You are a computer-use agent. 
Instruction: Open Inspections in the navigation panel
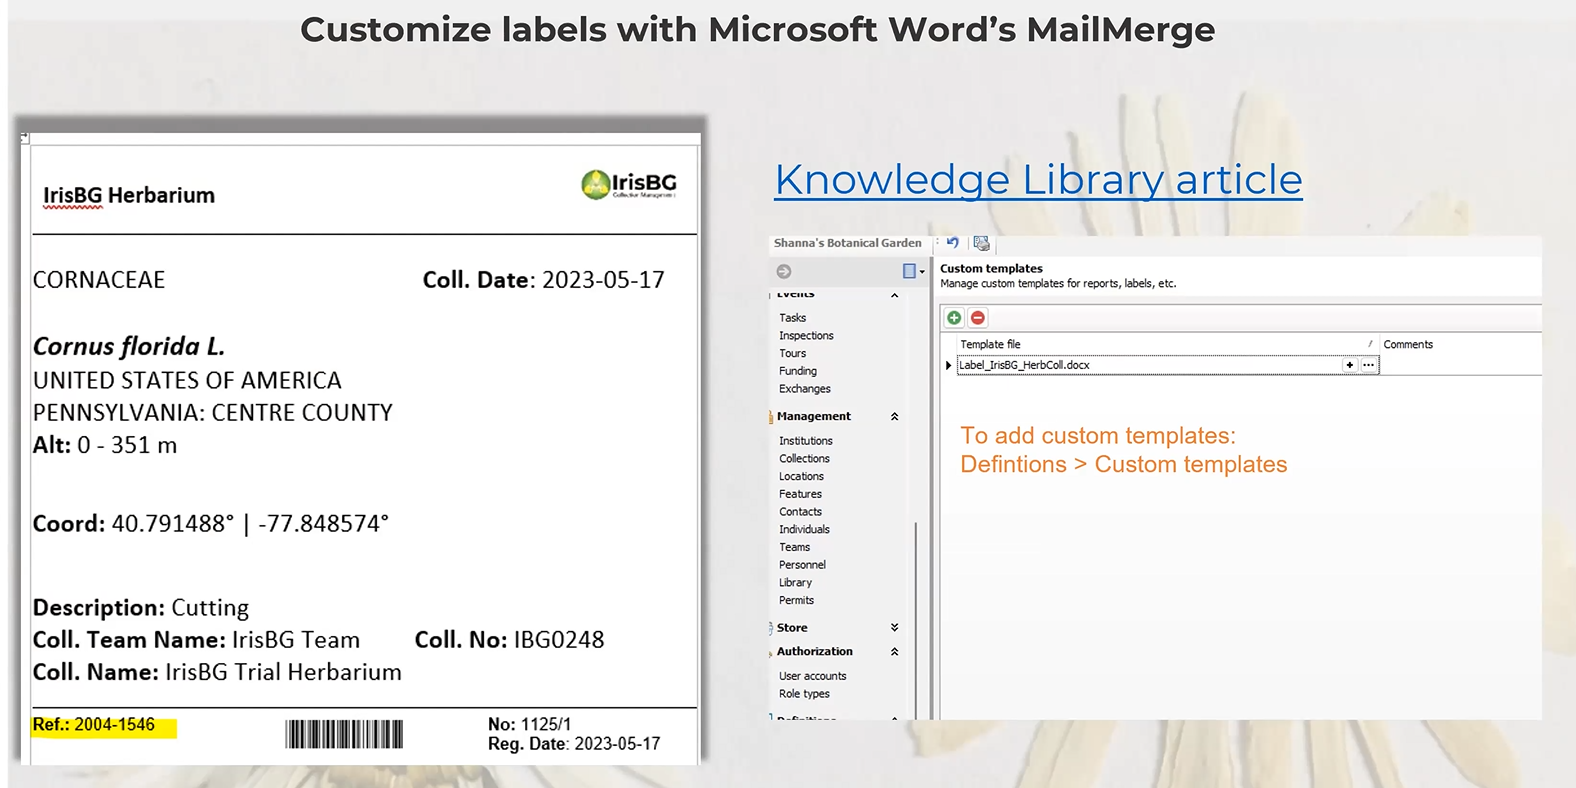coord(806,336)
